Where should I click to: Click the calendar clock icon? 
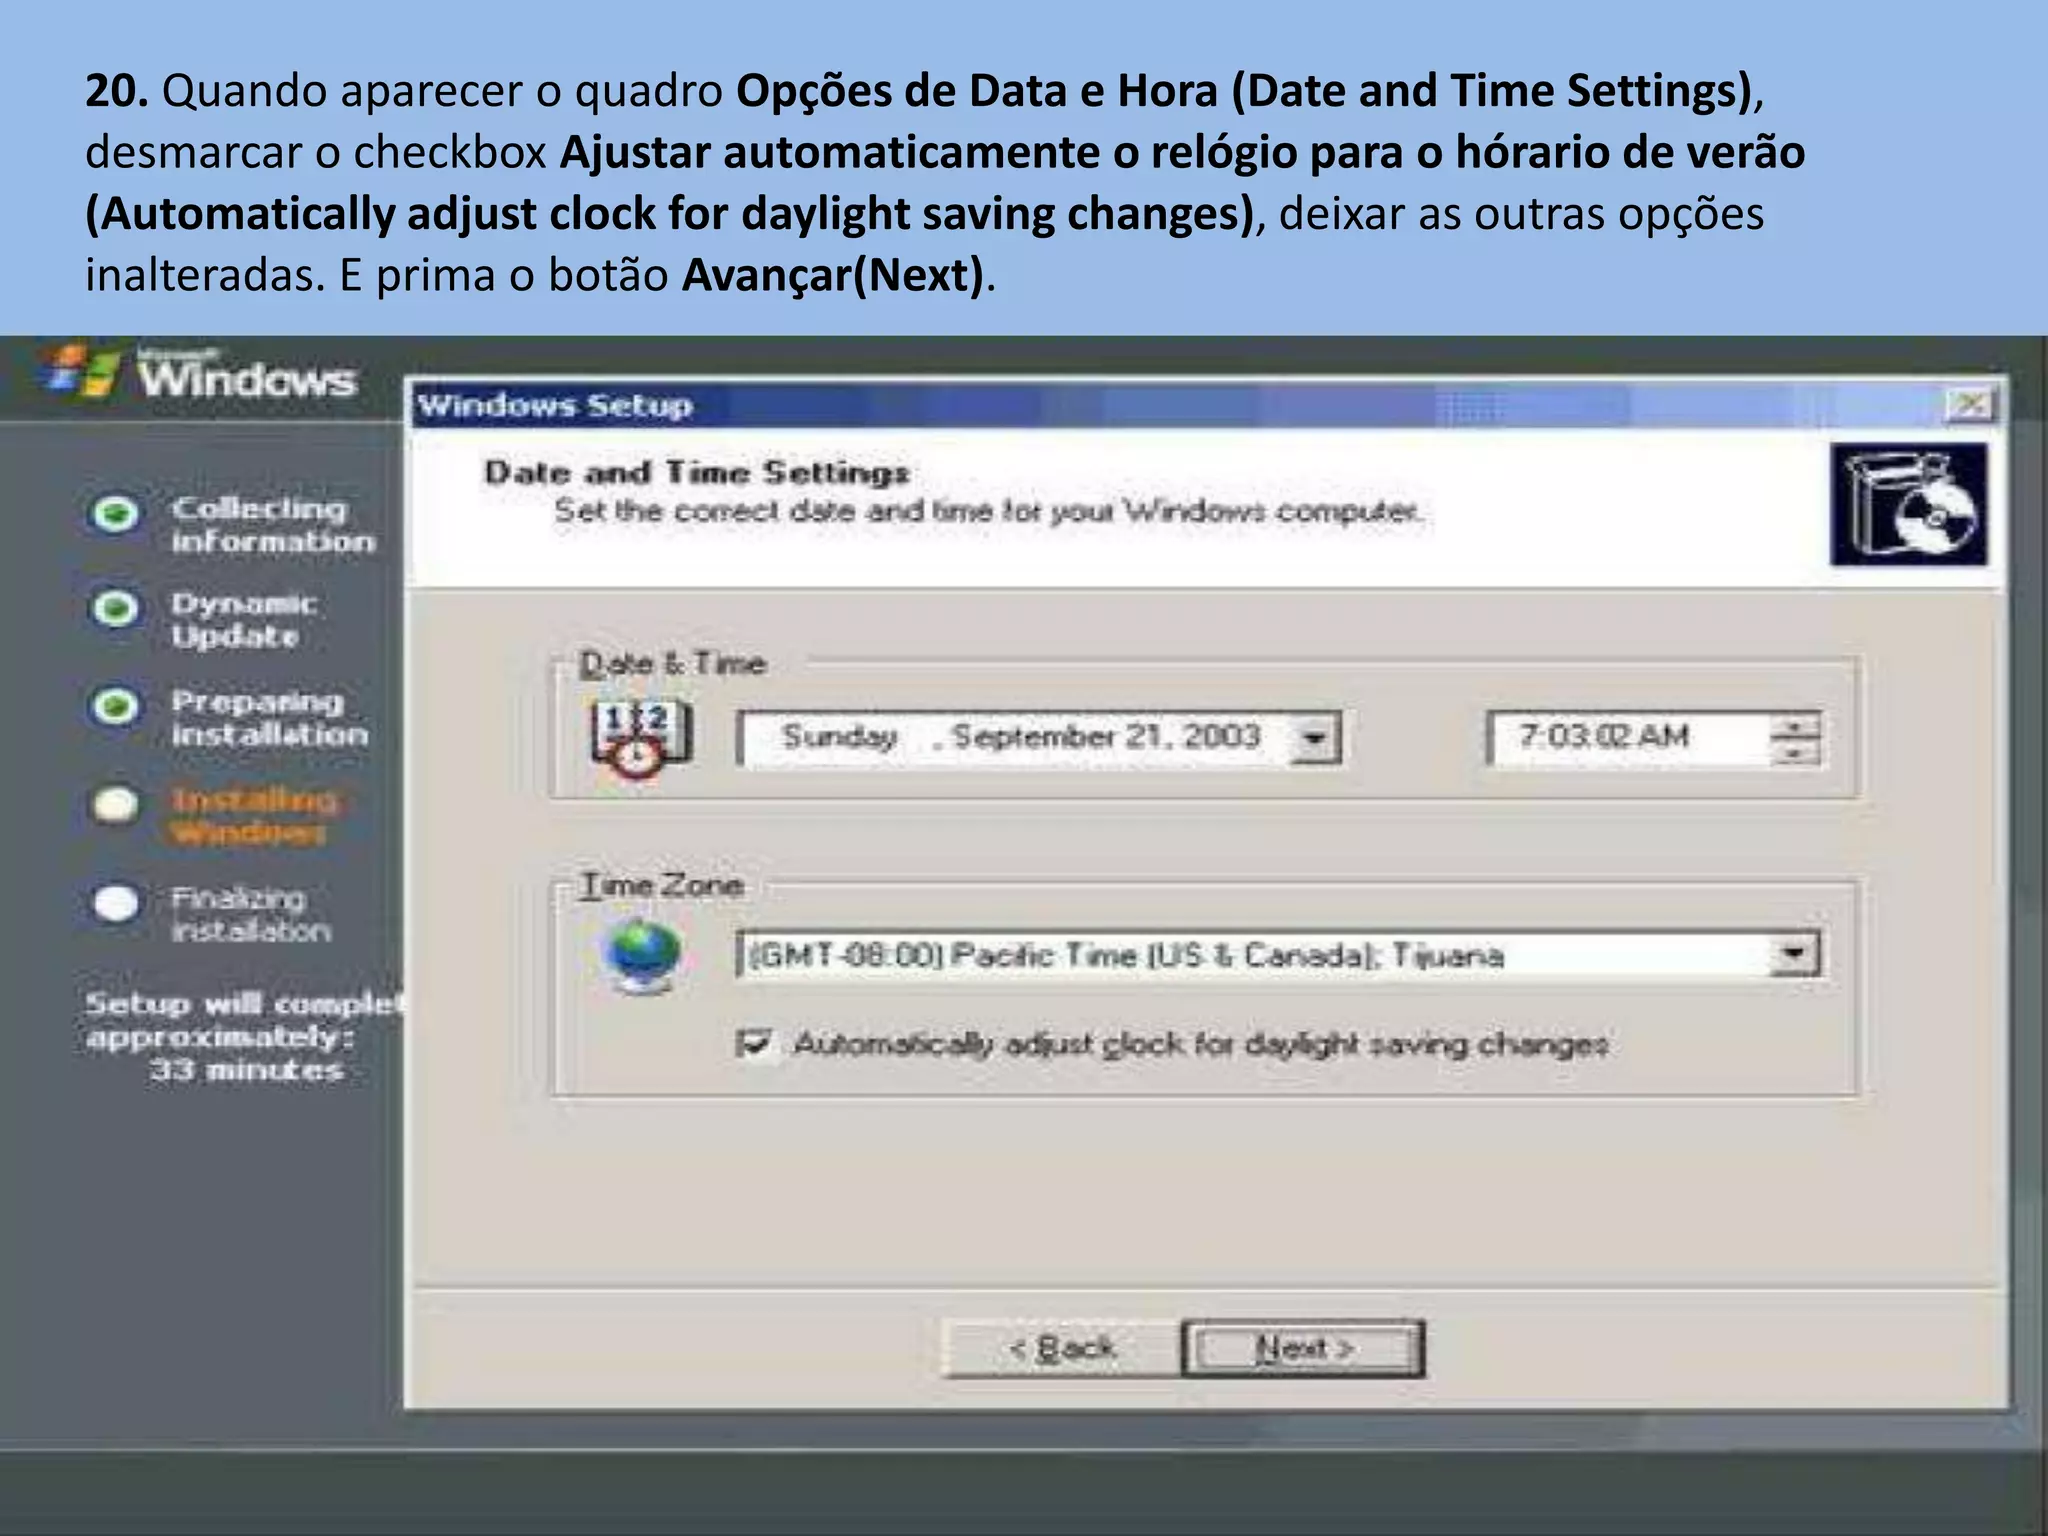point(640,739)
